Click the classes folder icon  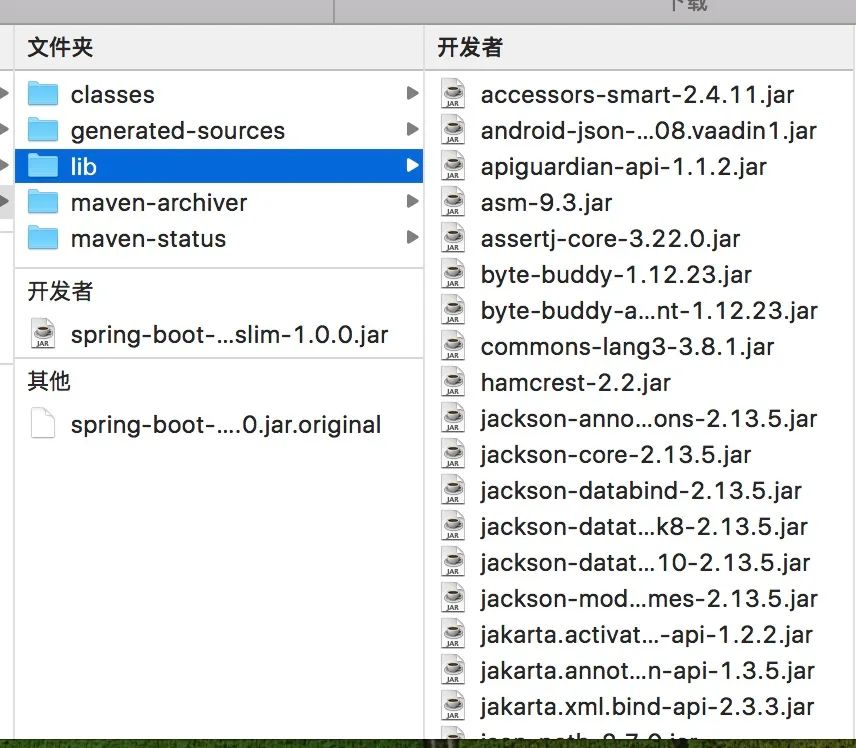click(43, 93)
